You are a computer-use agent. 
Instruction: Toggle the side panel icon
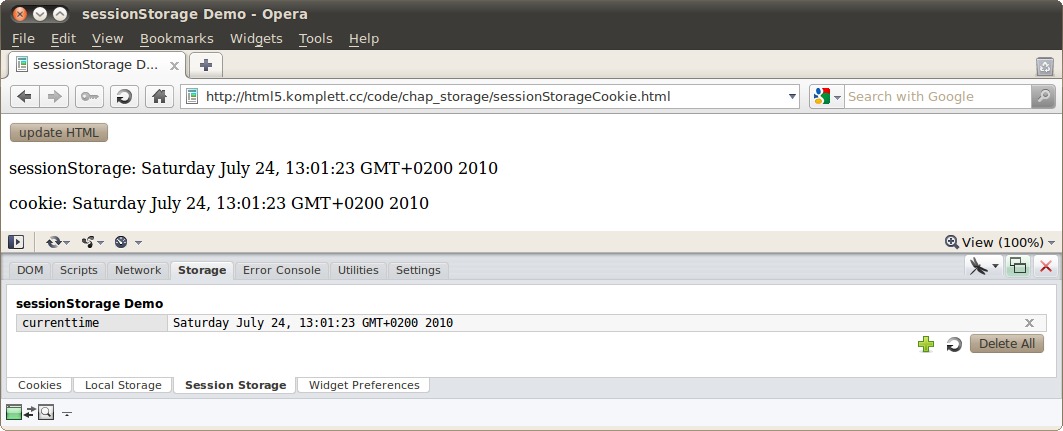[16, 242]
